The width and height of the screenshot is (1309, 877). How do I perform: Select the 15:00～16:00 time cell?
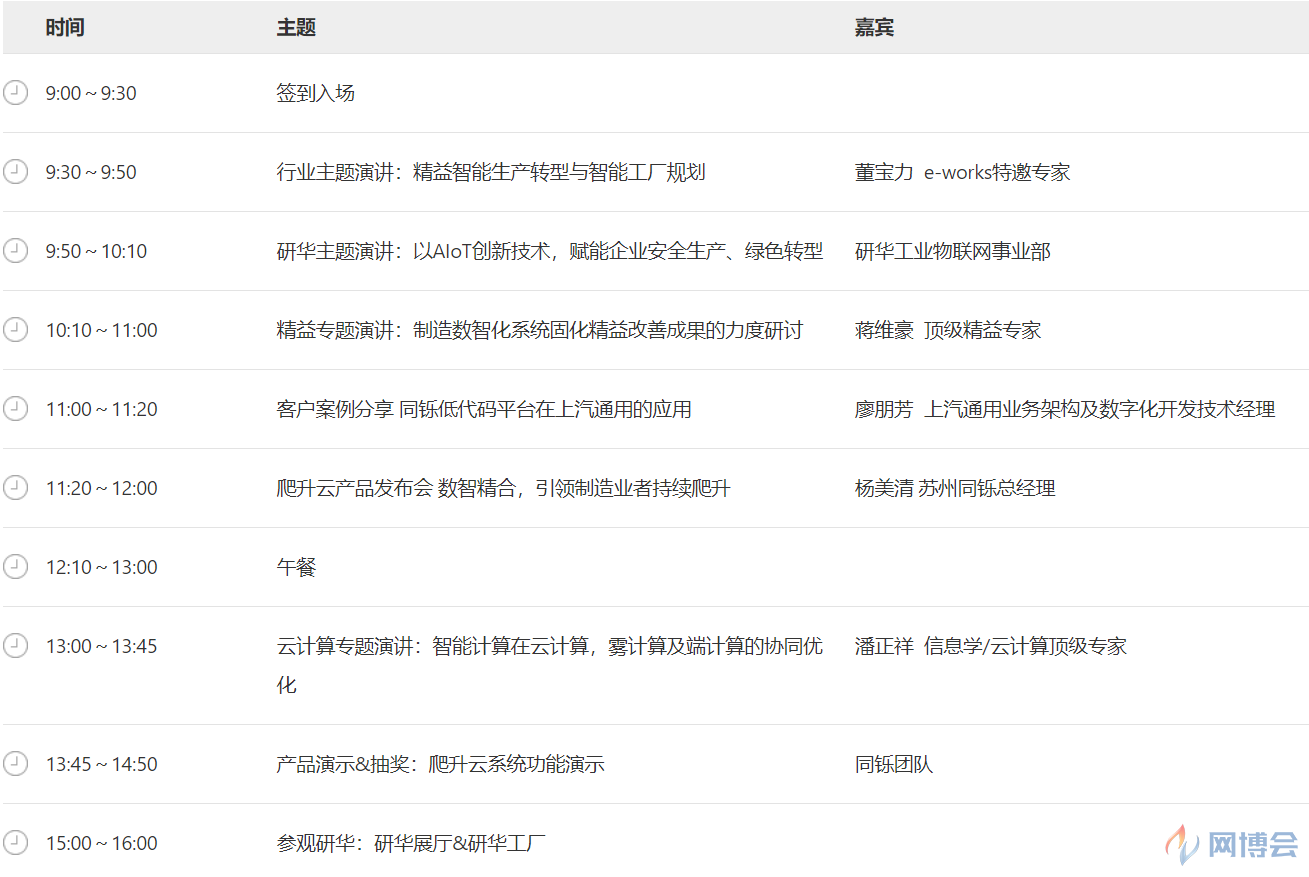(x=102, y=844)
